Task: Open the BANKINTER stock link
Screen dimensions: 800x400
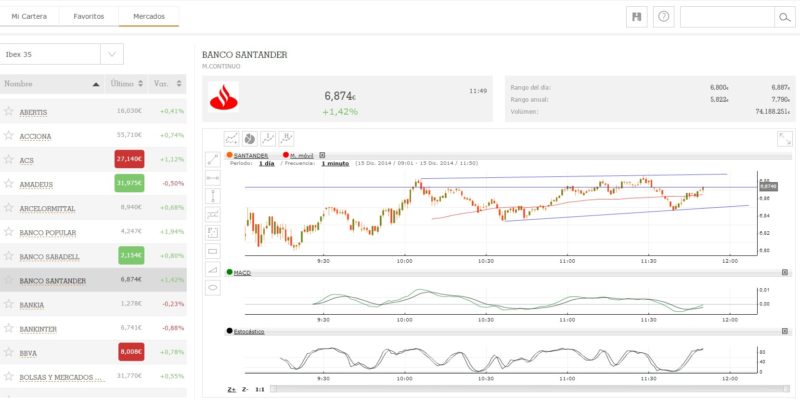Action: (x=38, y=330)
